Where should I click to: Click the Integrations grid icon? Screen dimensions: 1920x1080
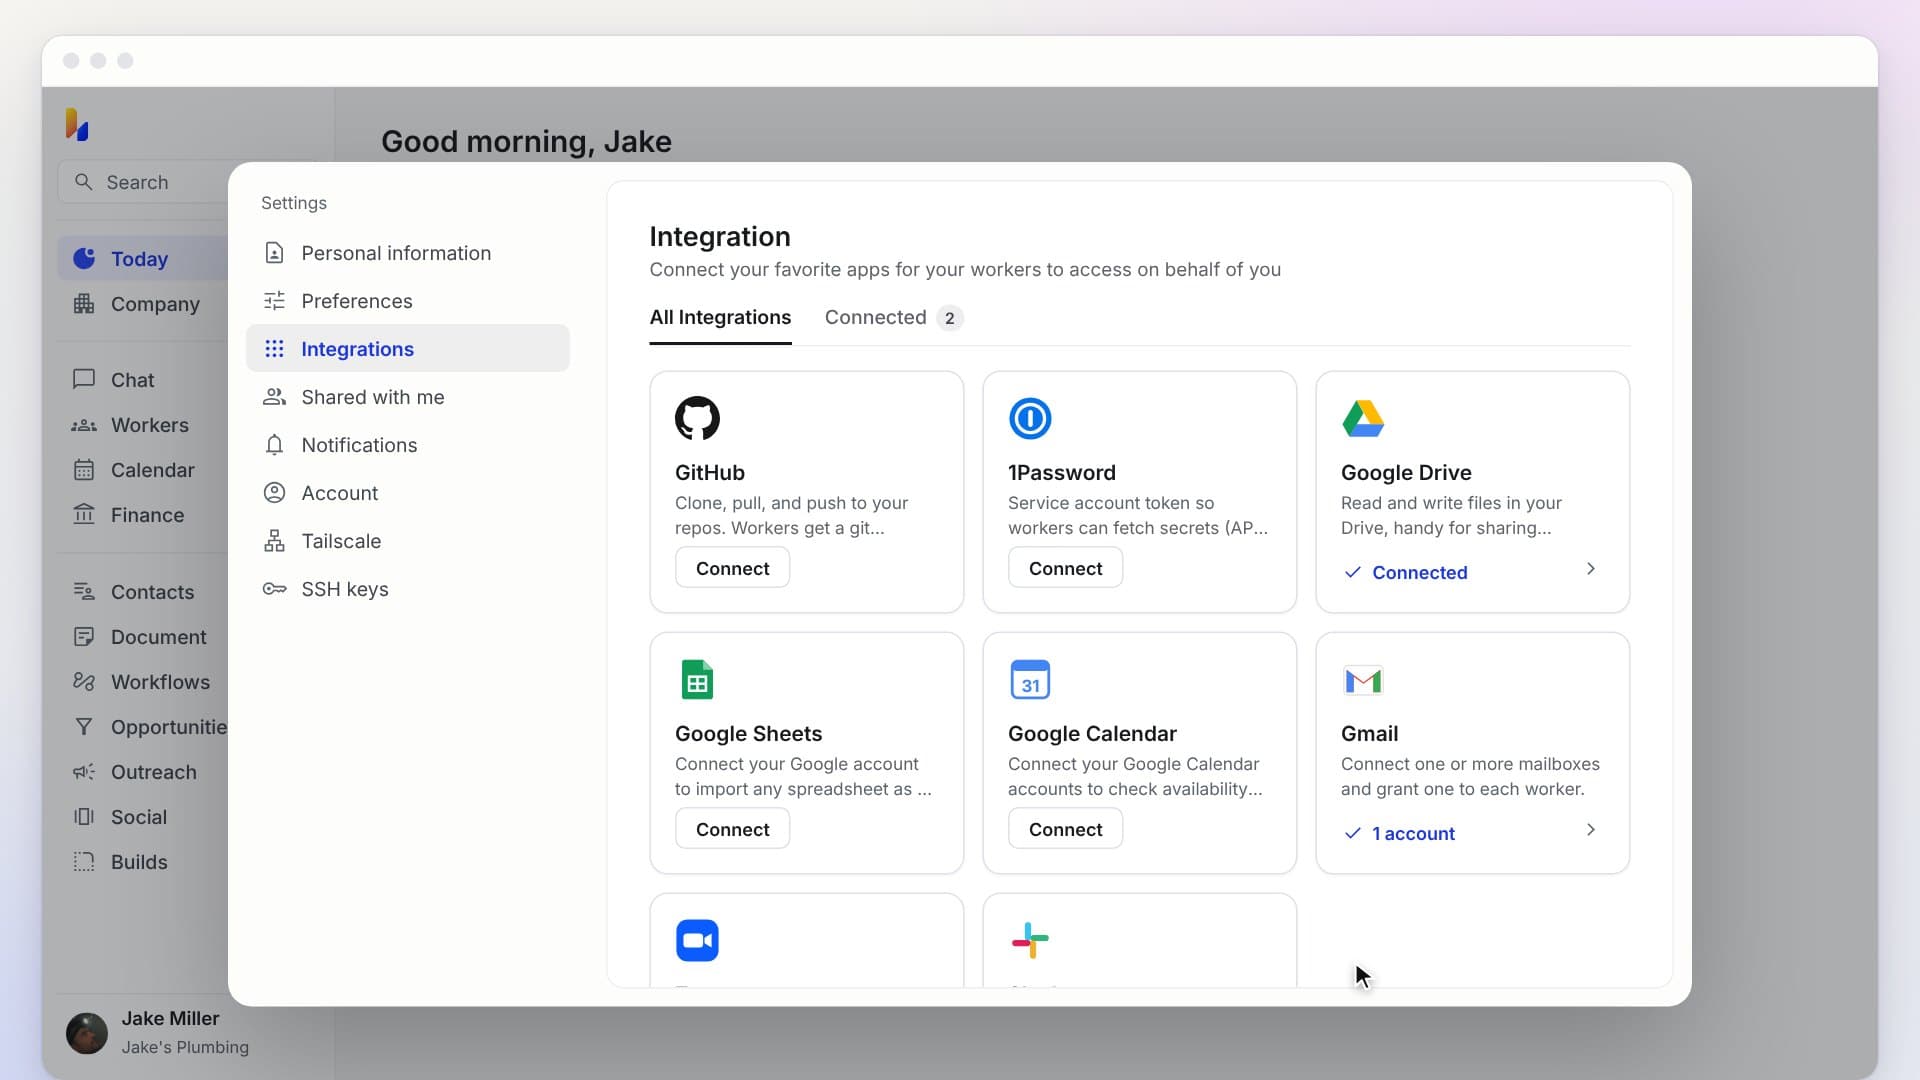[x=274, y=348]
